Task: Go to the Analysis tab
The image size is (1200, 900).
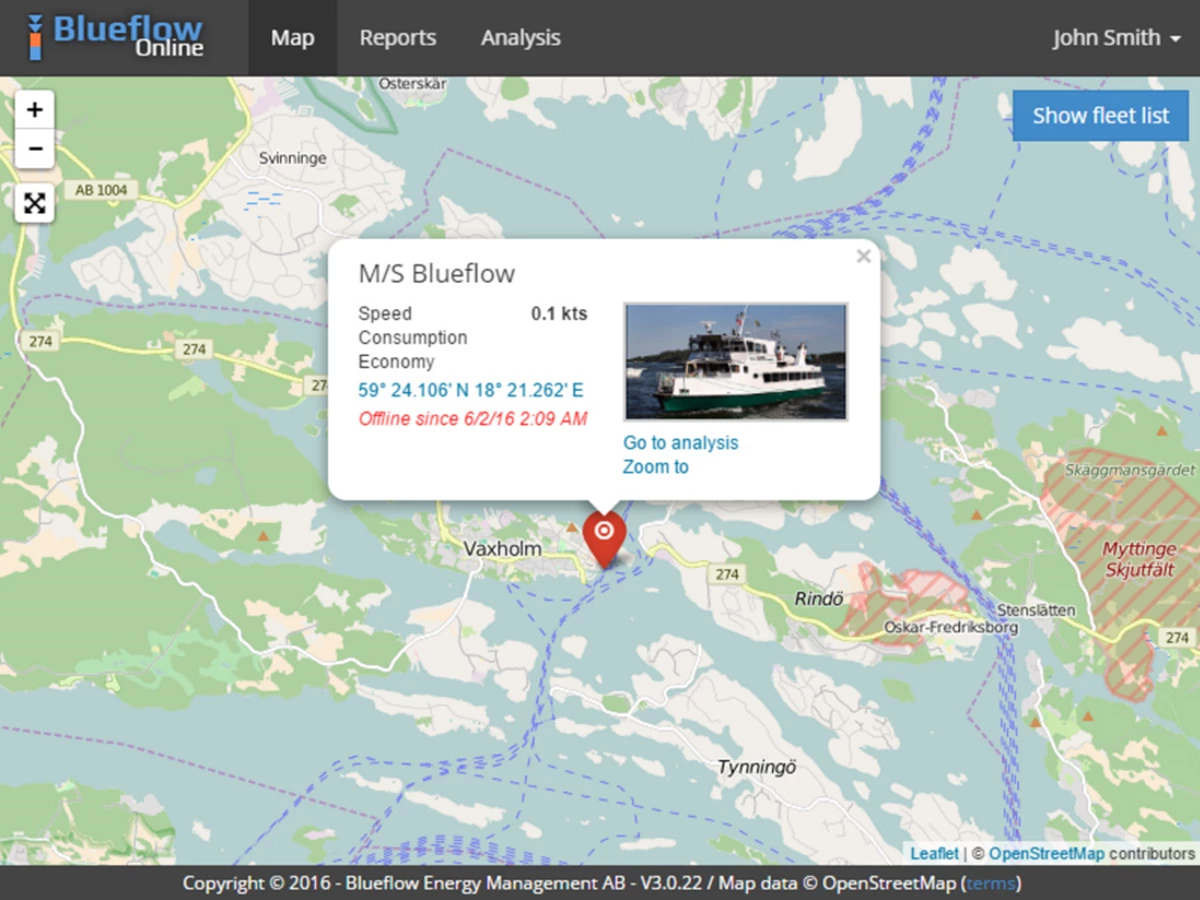Action: click(520, 38)
